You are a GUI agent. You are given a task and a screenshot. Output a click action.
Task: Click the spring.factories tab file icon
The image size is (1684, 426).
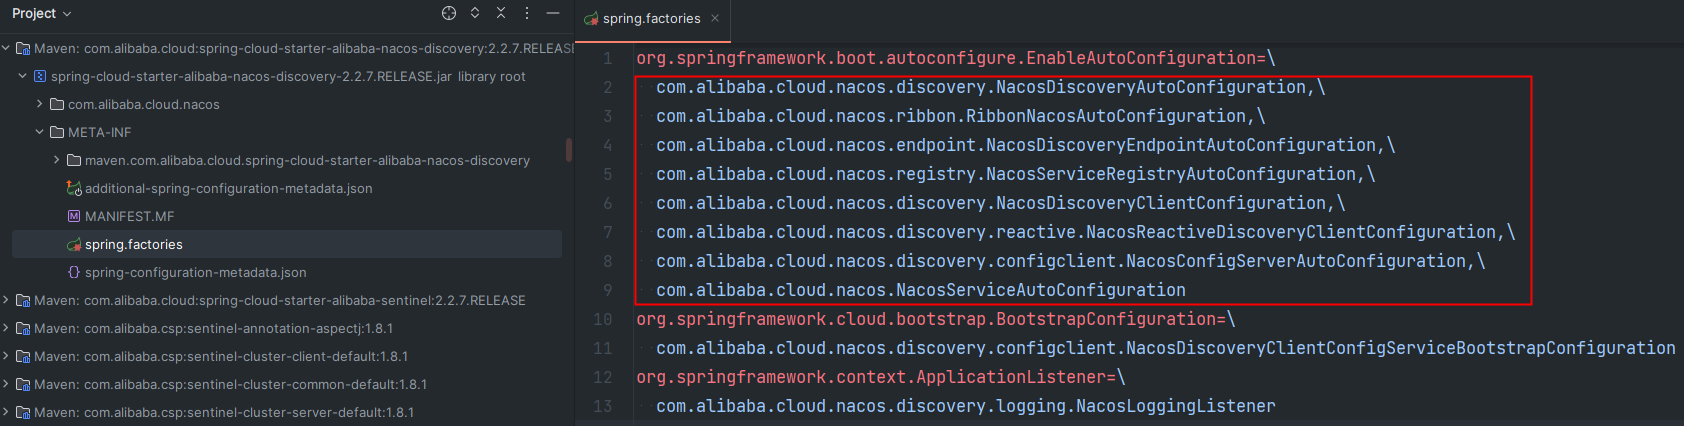tap(591, 18)
